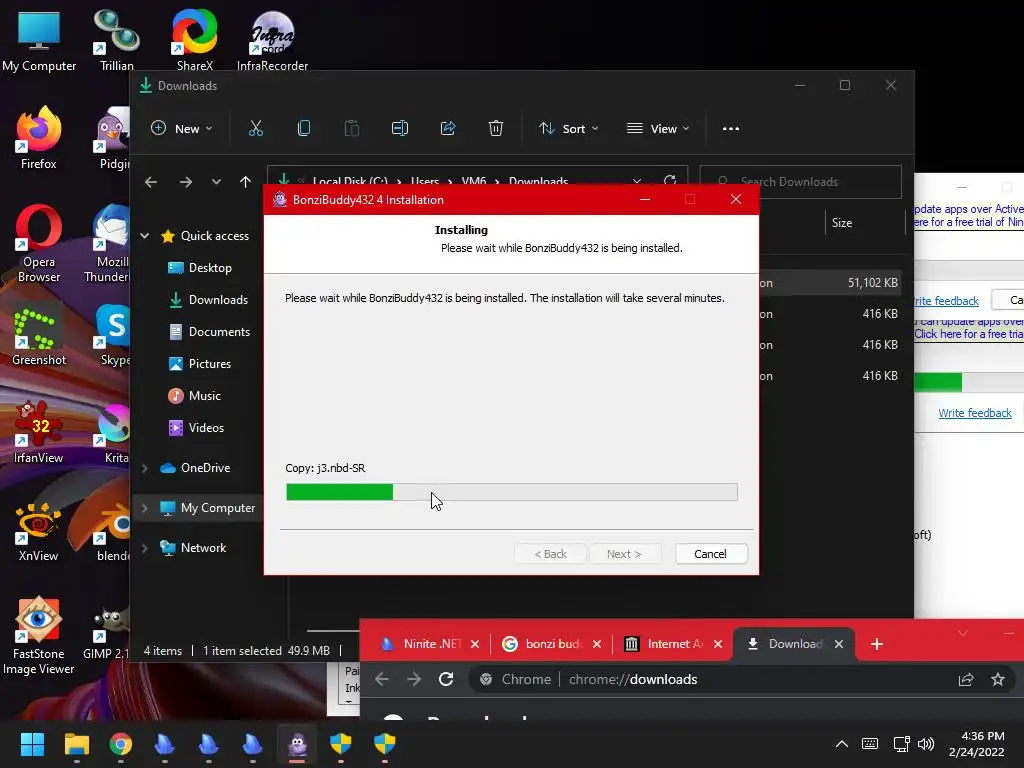Refresh the Downloads folder view
Viewport: 1024px width, 768px height.
tap(669, 181)
